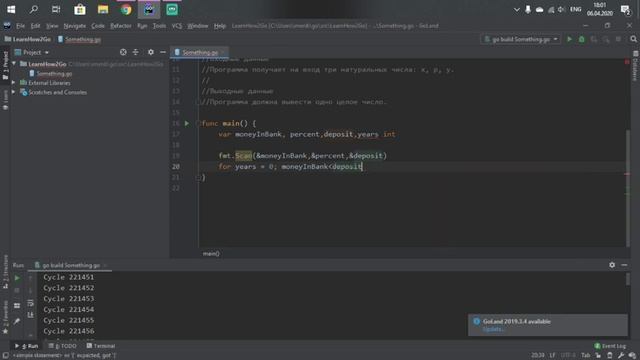
Task: Open Search Everywhere magnifier icon
Action: (x=633, y=39)
